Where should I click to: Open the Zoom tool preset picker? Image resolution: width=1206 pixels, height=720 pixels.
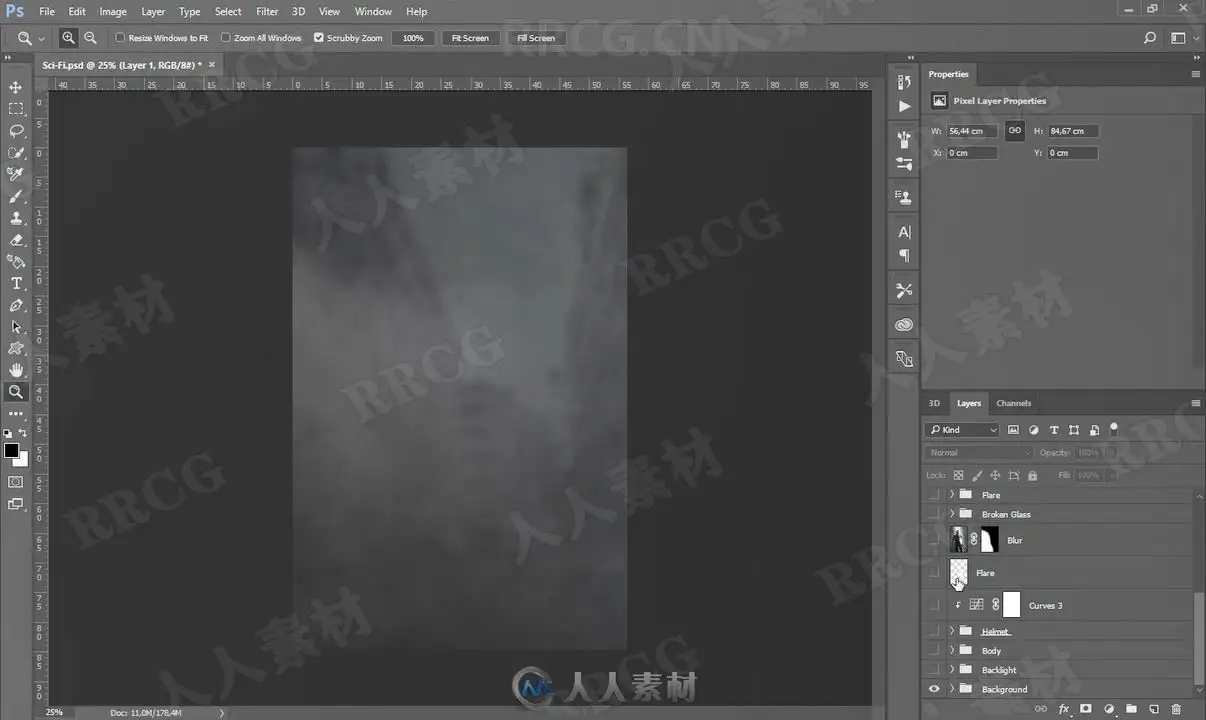coord(30,38)
